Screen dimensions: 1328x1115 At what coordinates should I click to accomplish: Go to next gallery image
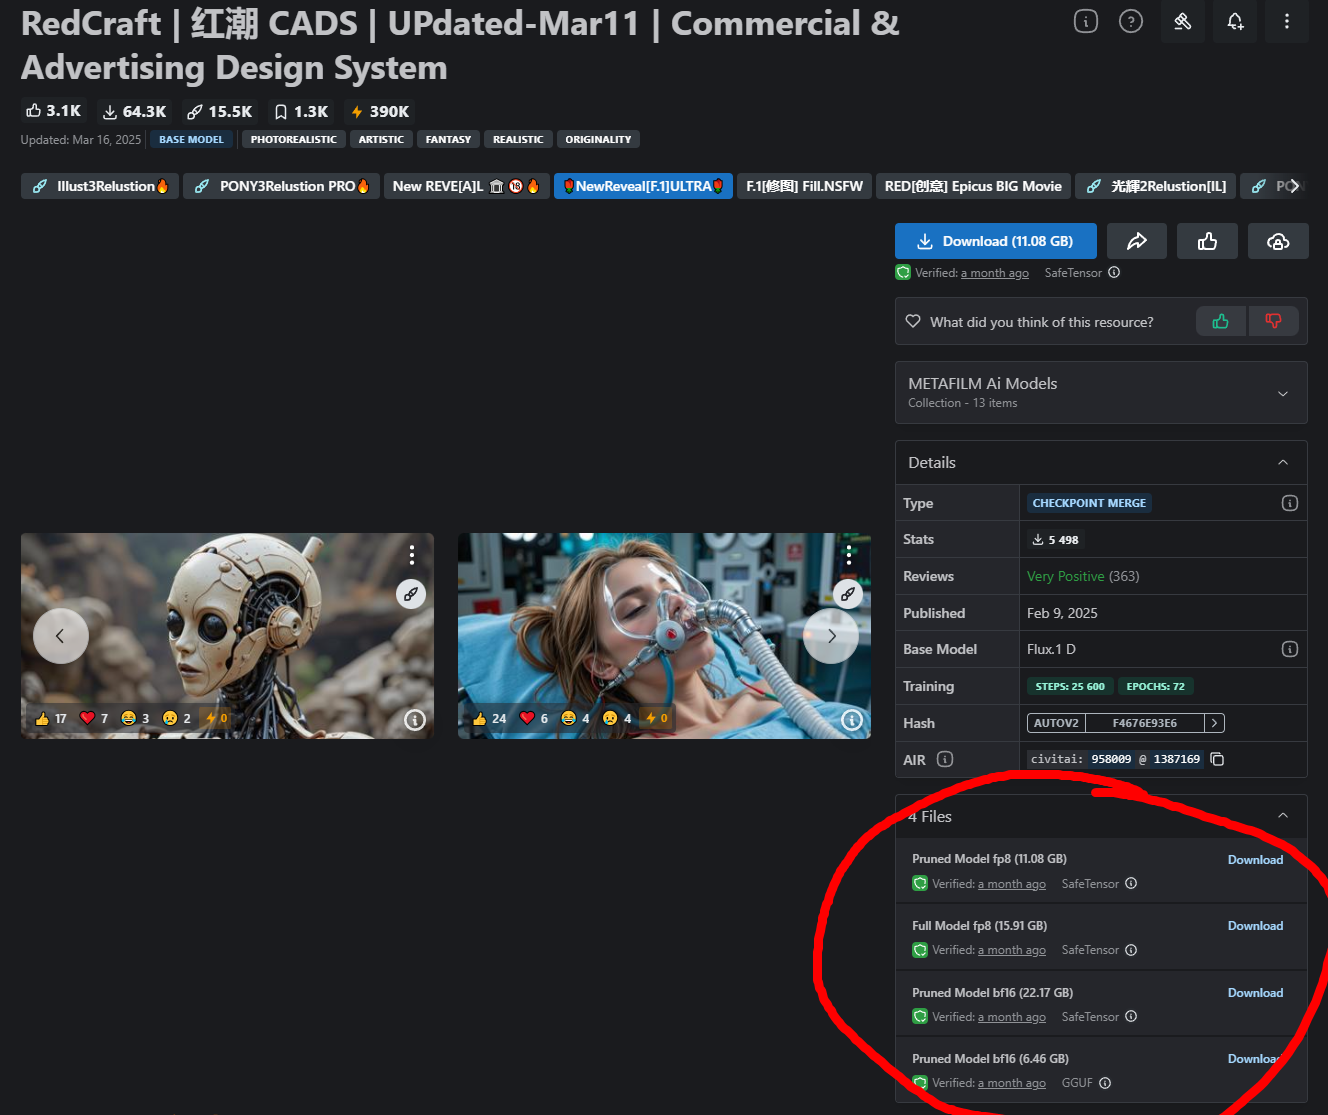831,636
